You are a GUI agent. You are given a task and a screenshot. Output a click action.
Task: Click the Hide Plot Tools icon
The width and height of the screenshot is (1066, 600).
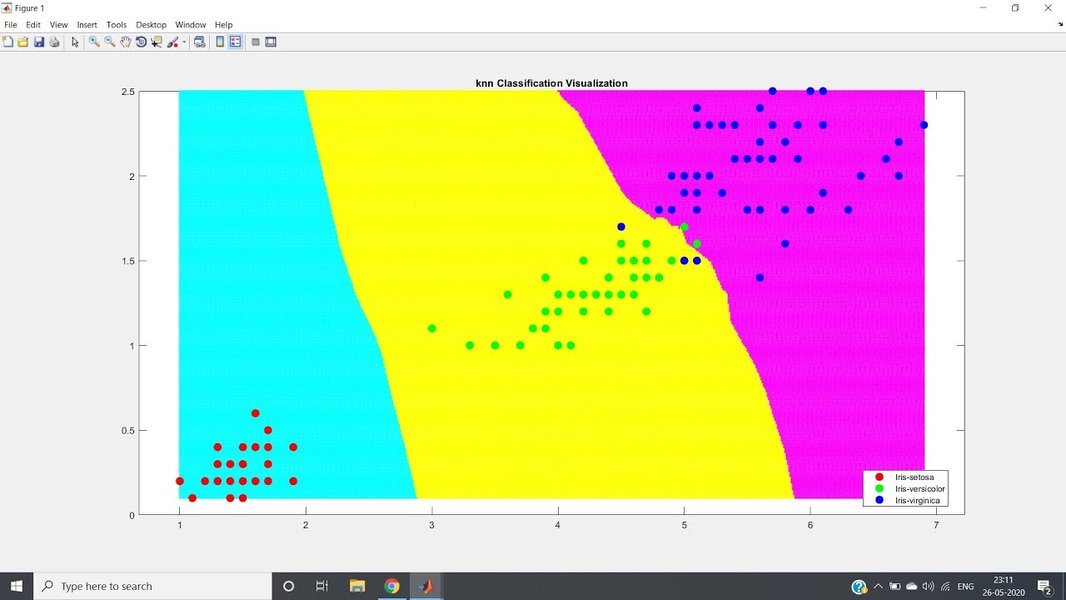coord(256,42)
